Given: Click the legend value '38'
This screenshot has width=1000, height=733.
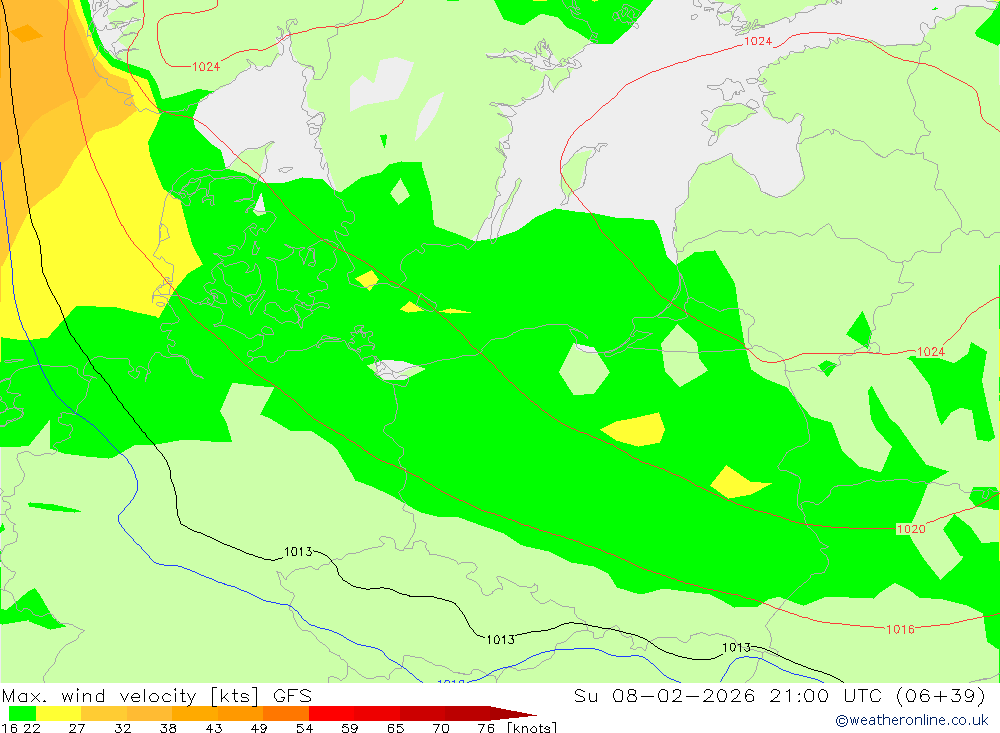Looking at the screenshot, I should [x=168, y=728].
